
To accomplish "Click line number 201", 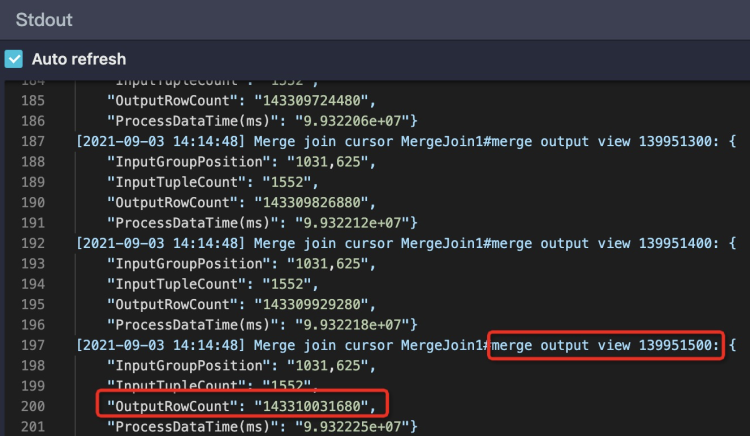I will point(33,426).
